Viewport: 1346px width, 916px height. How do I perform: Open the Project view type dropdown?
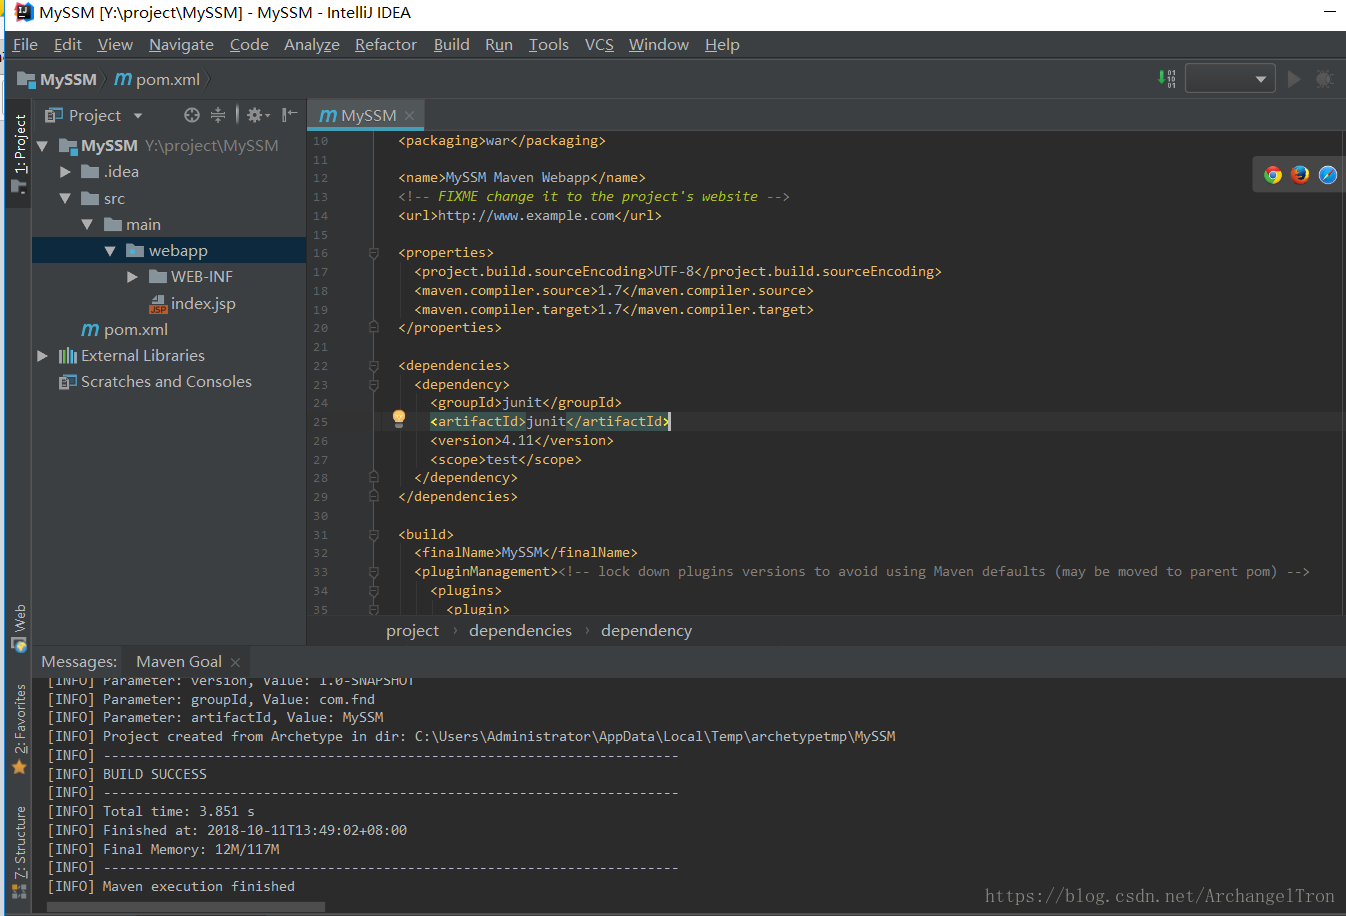(138, 116)
